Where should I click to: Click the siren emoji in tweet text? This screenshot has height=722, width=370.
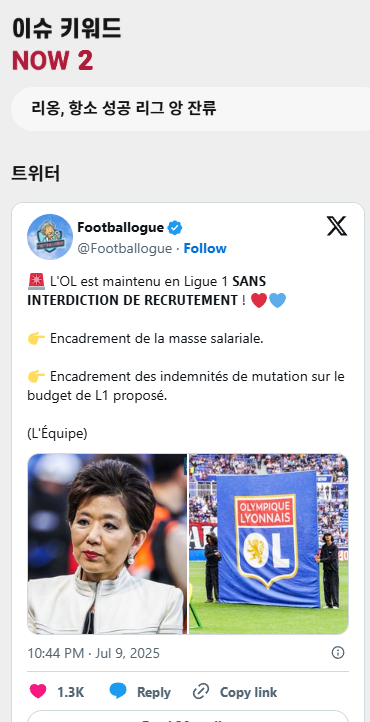pyautogui.click(x=36, y=281)
